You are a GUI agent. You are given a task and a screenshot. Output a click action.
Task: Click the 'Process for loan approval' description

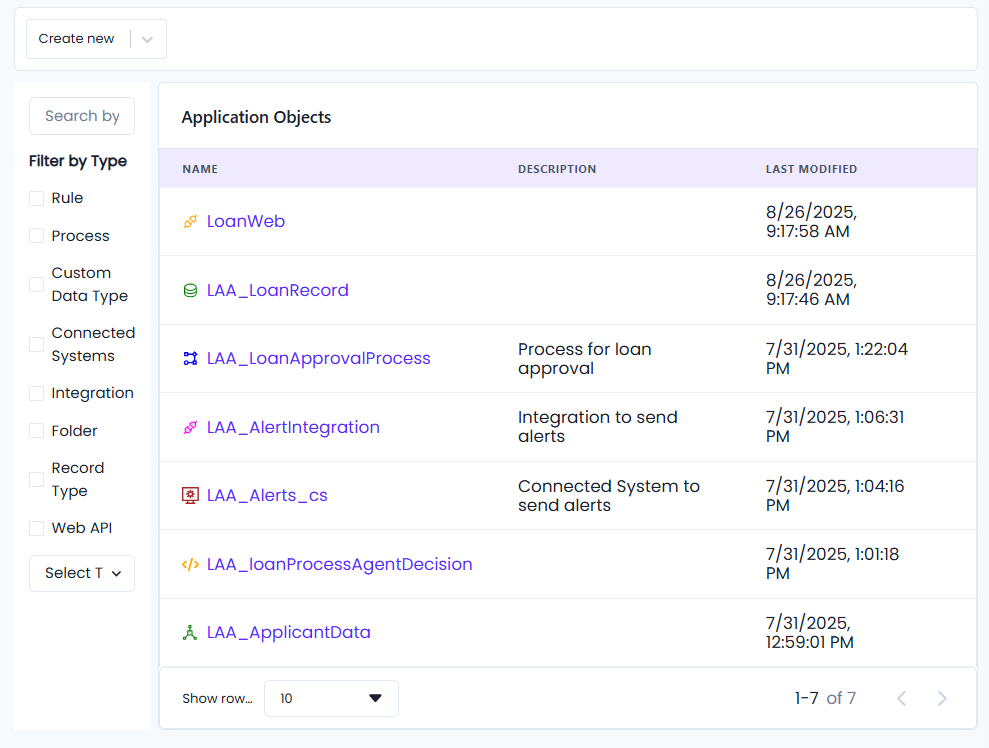(585, 358)
